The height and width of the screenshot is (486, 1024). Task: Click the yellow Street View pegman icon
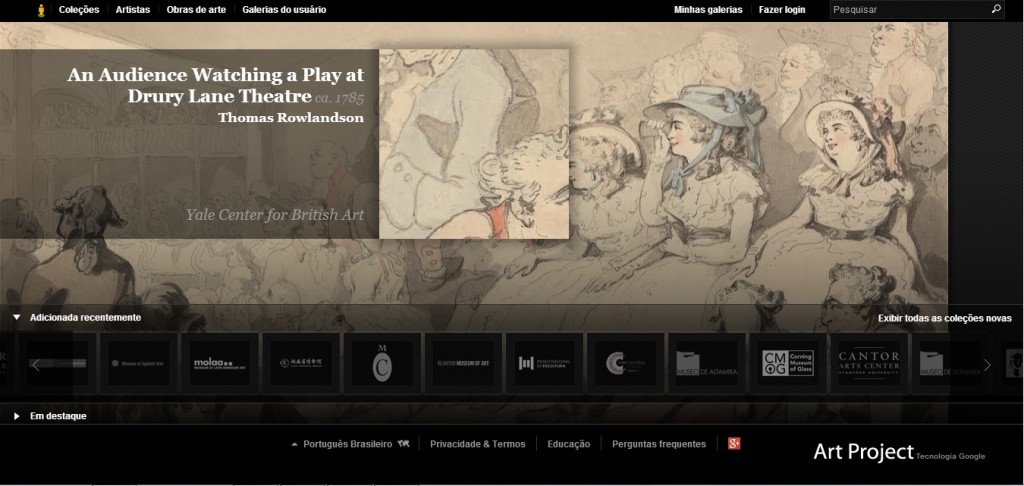pos(41,10)
